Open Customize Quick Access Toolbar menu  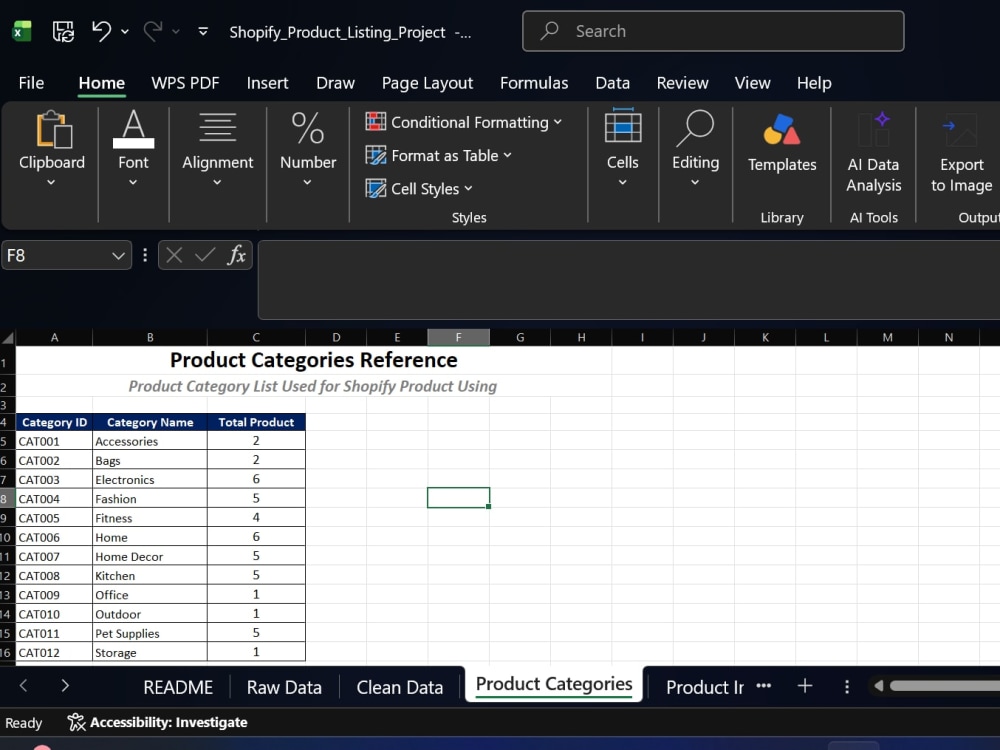pos(203,31)
